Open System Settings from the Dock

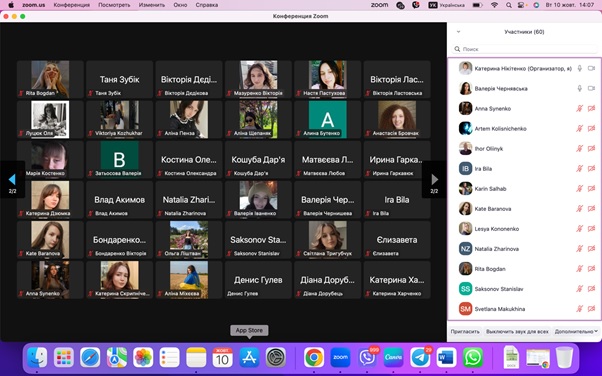coord(276,358)
